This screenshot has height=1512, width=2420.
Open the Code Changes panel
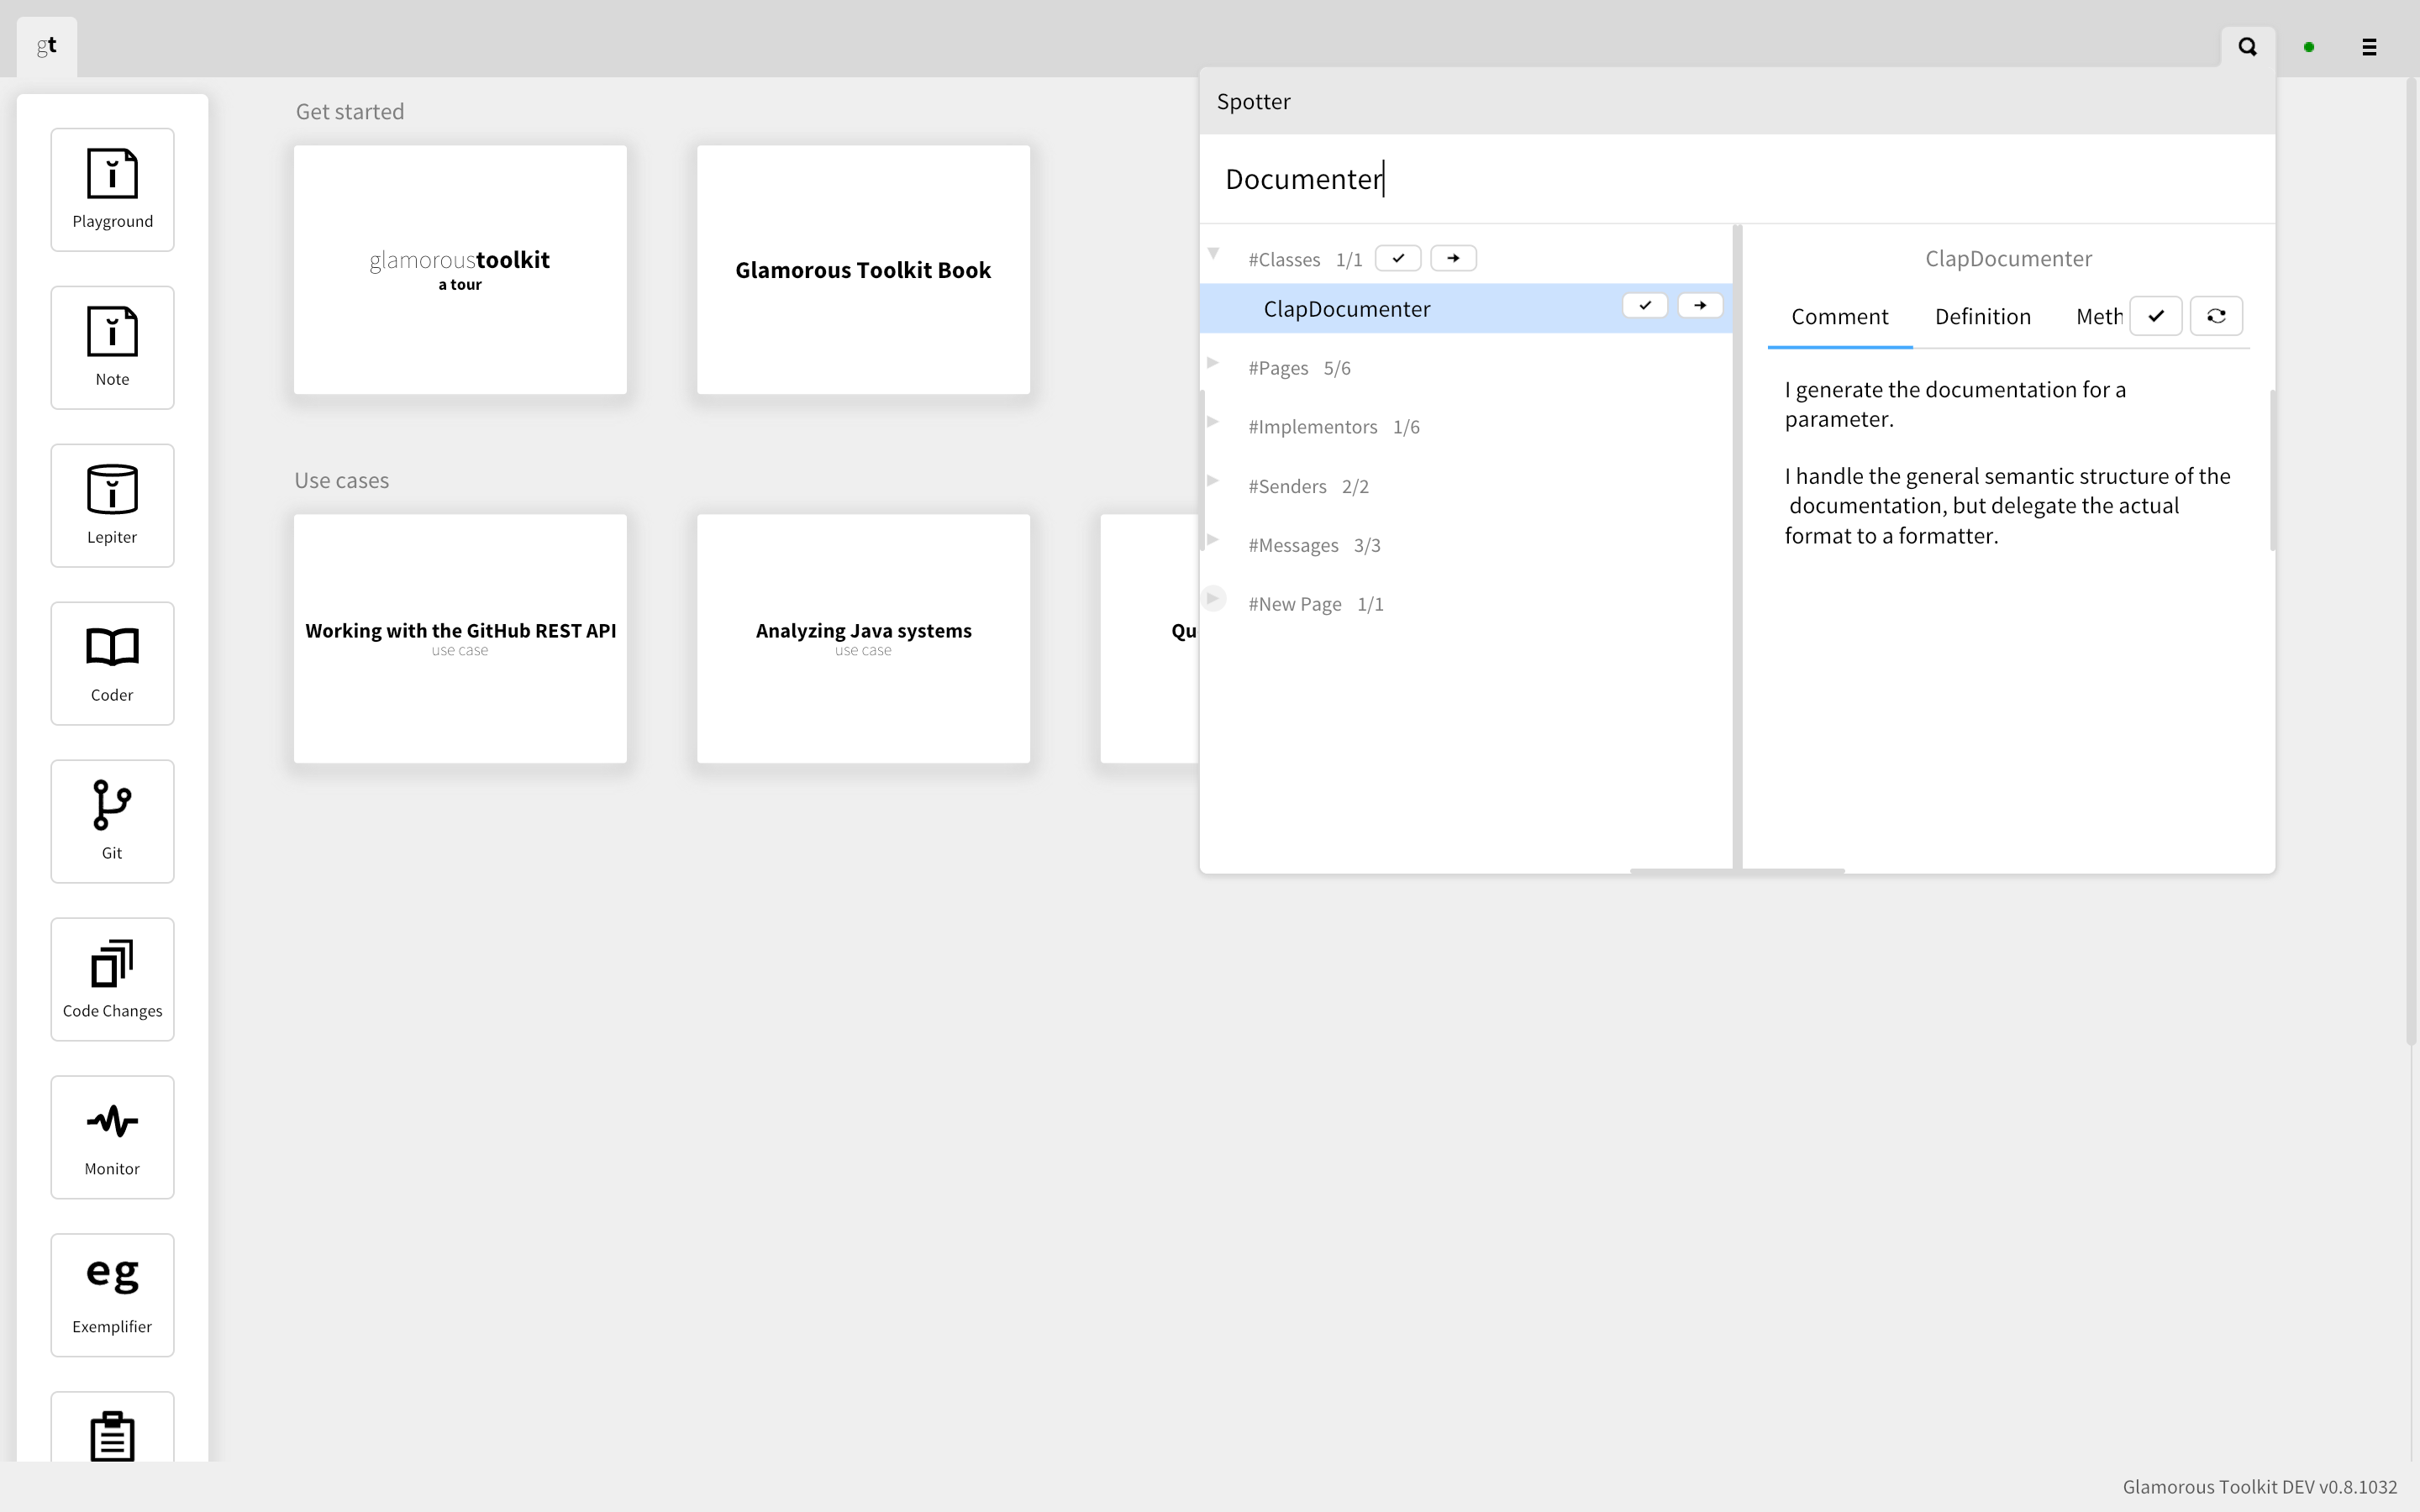coord(112,978)
